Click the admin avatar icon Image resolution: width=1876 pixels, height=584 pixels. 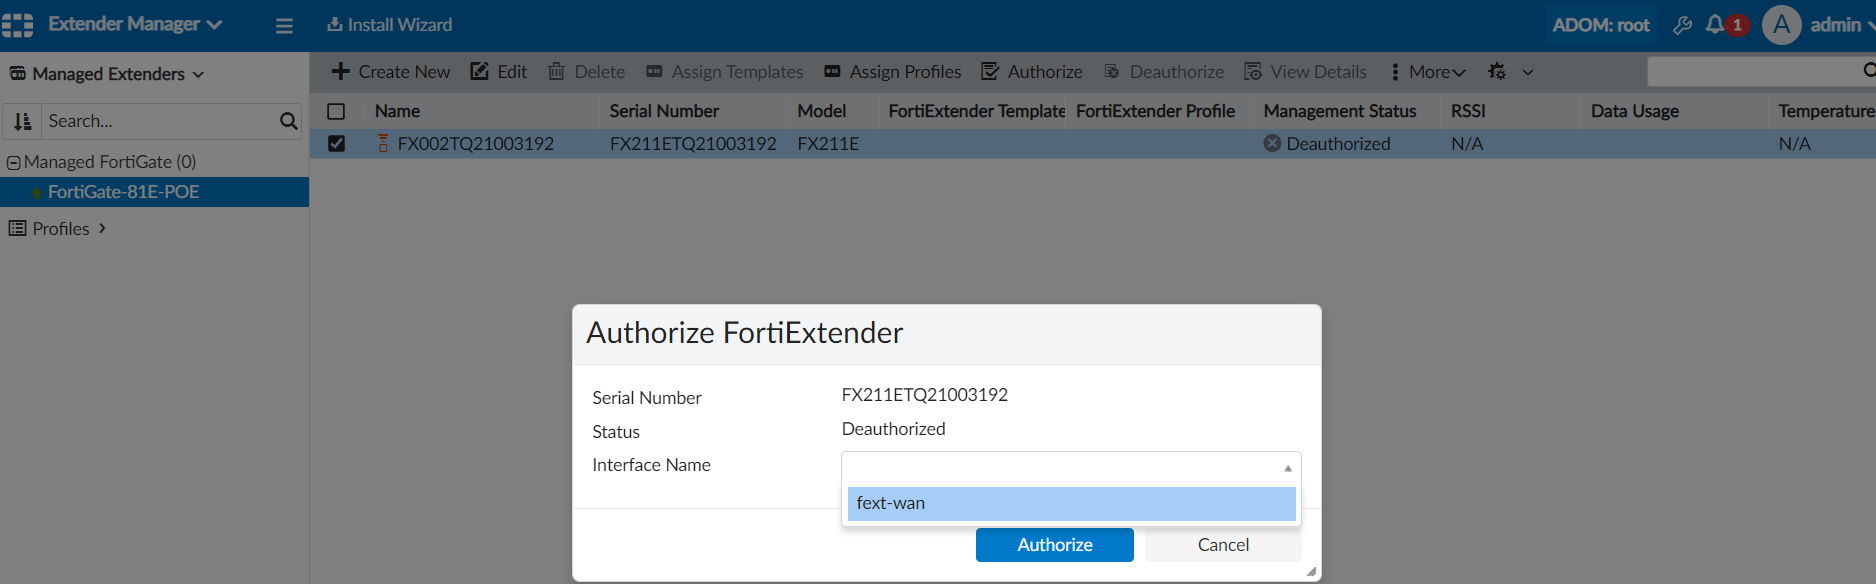coord(1781,25)
